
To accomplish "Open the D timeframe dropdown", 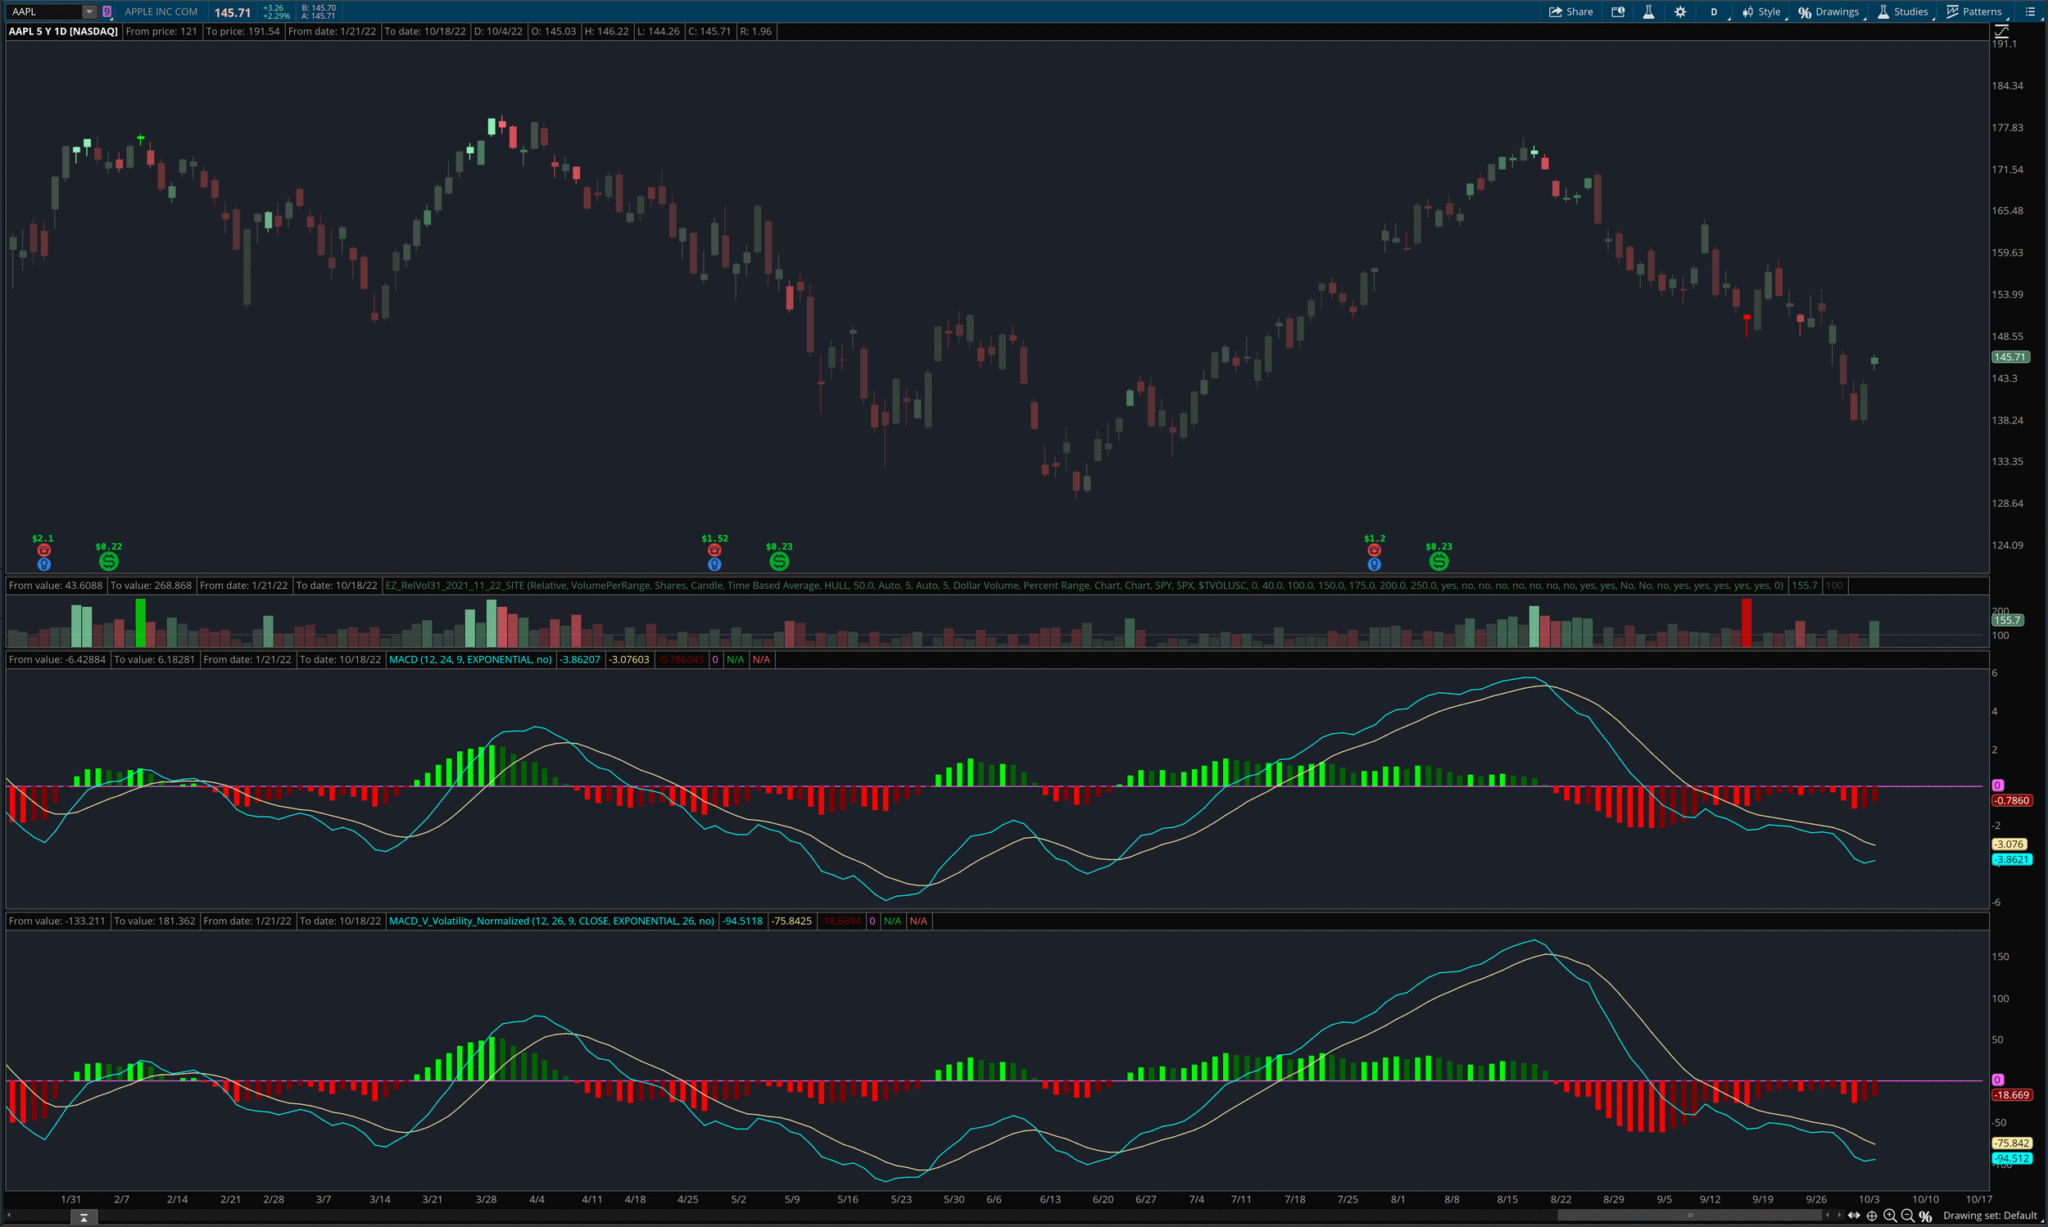I will [1714, 11].
